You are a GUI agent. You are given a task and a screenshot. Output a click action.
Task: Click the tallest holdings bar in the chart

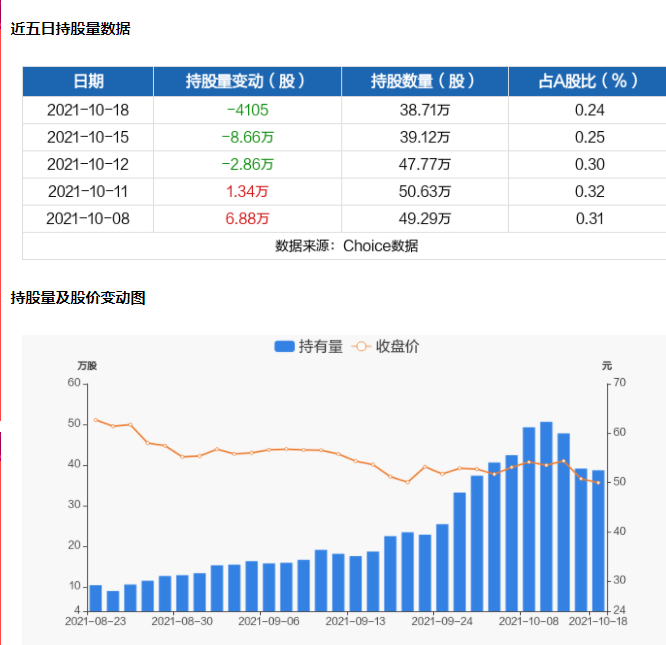546,517
